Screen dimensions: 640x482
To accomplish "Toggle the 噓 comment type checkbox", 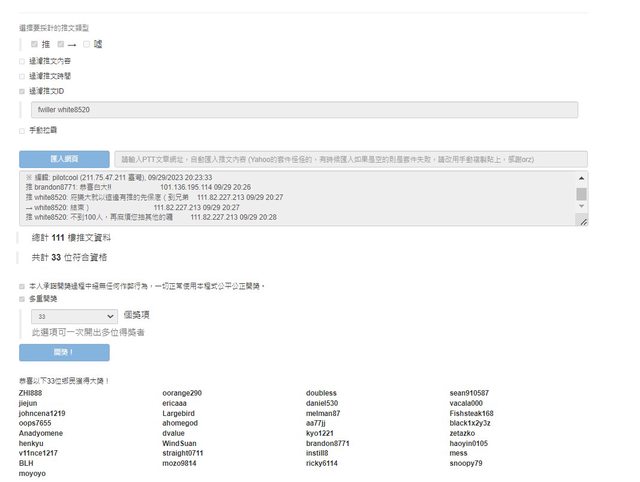I will click(87, 44).
